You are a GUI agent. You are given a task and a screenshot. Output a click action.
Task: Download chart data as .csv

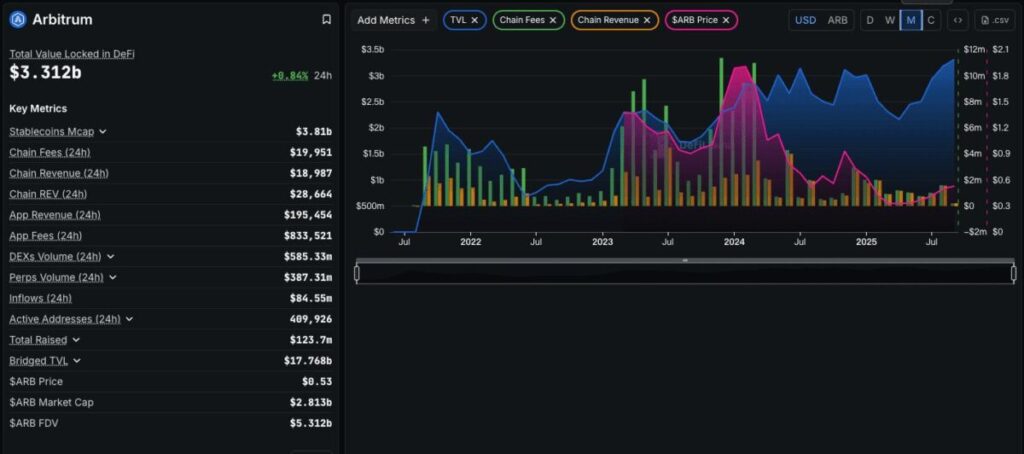[x=995, y=20]
